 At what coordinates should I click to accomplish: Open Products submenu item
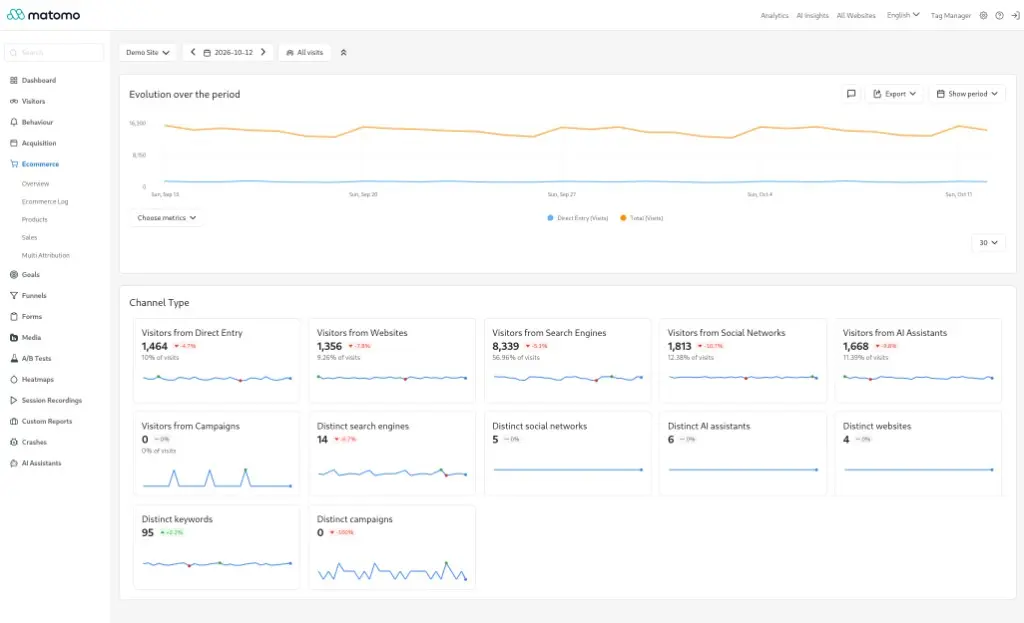tap(35, 219)
